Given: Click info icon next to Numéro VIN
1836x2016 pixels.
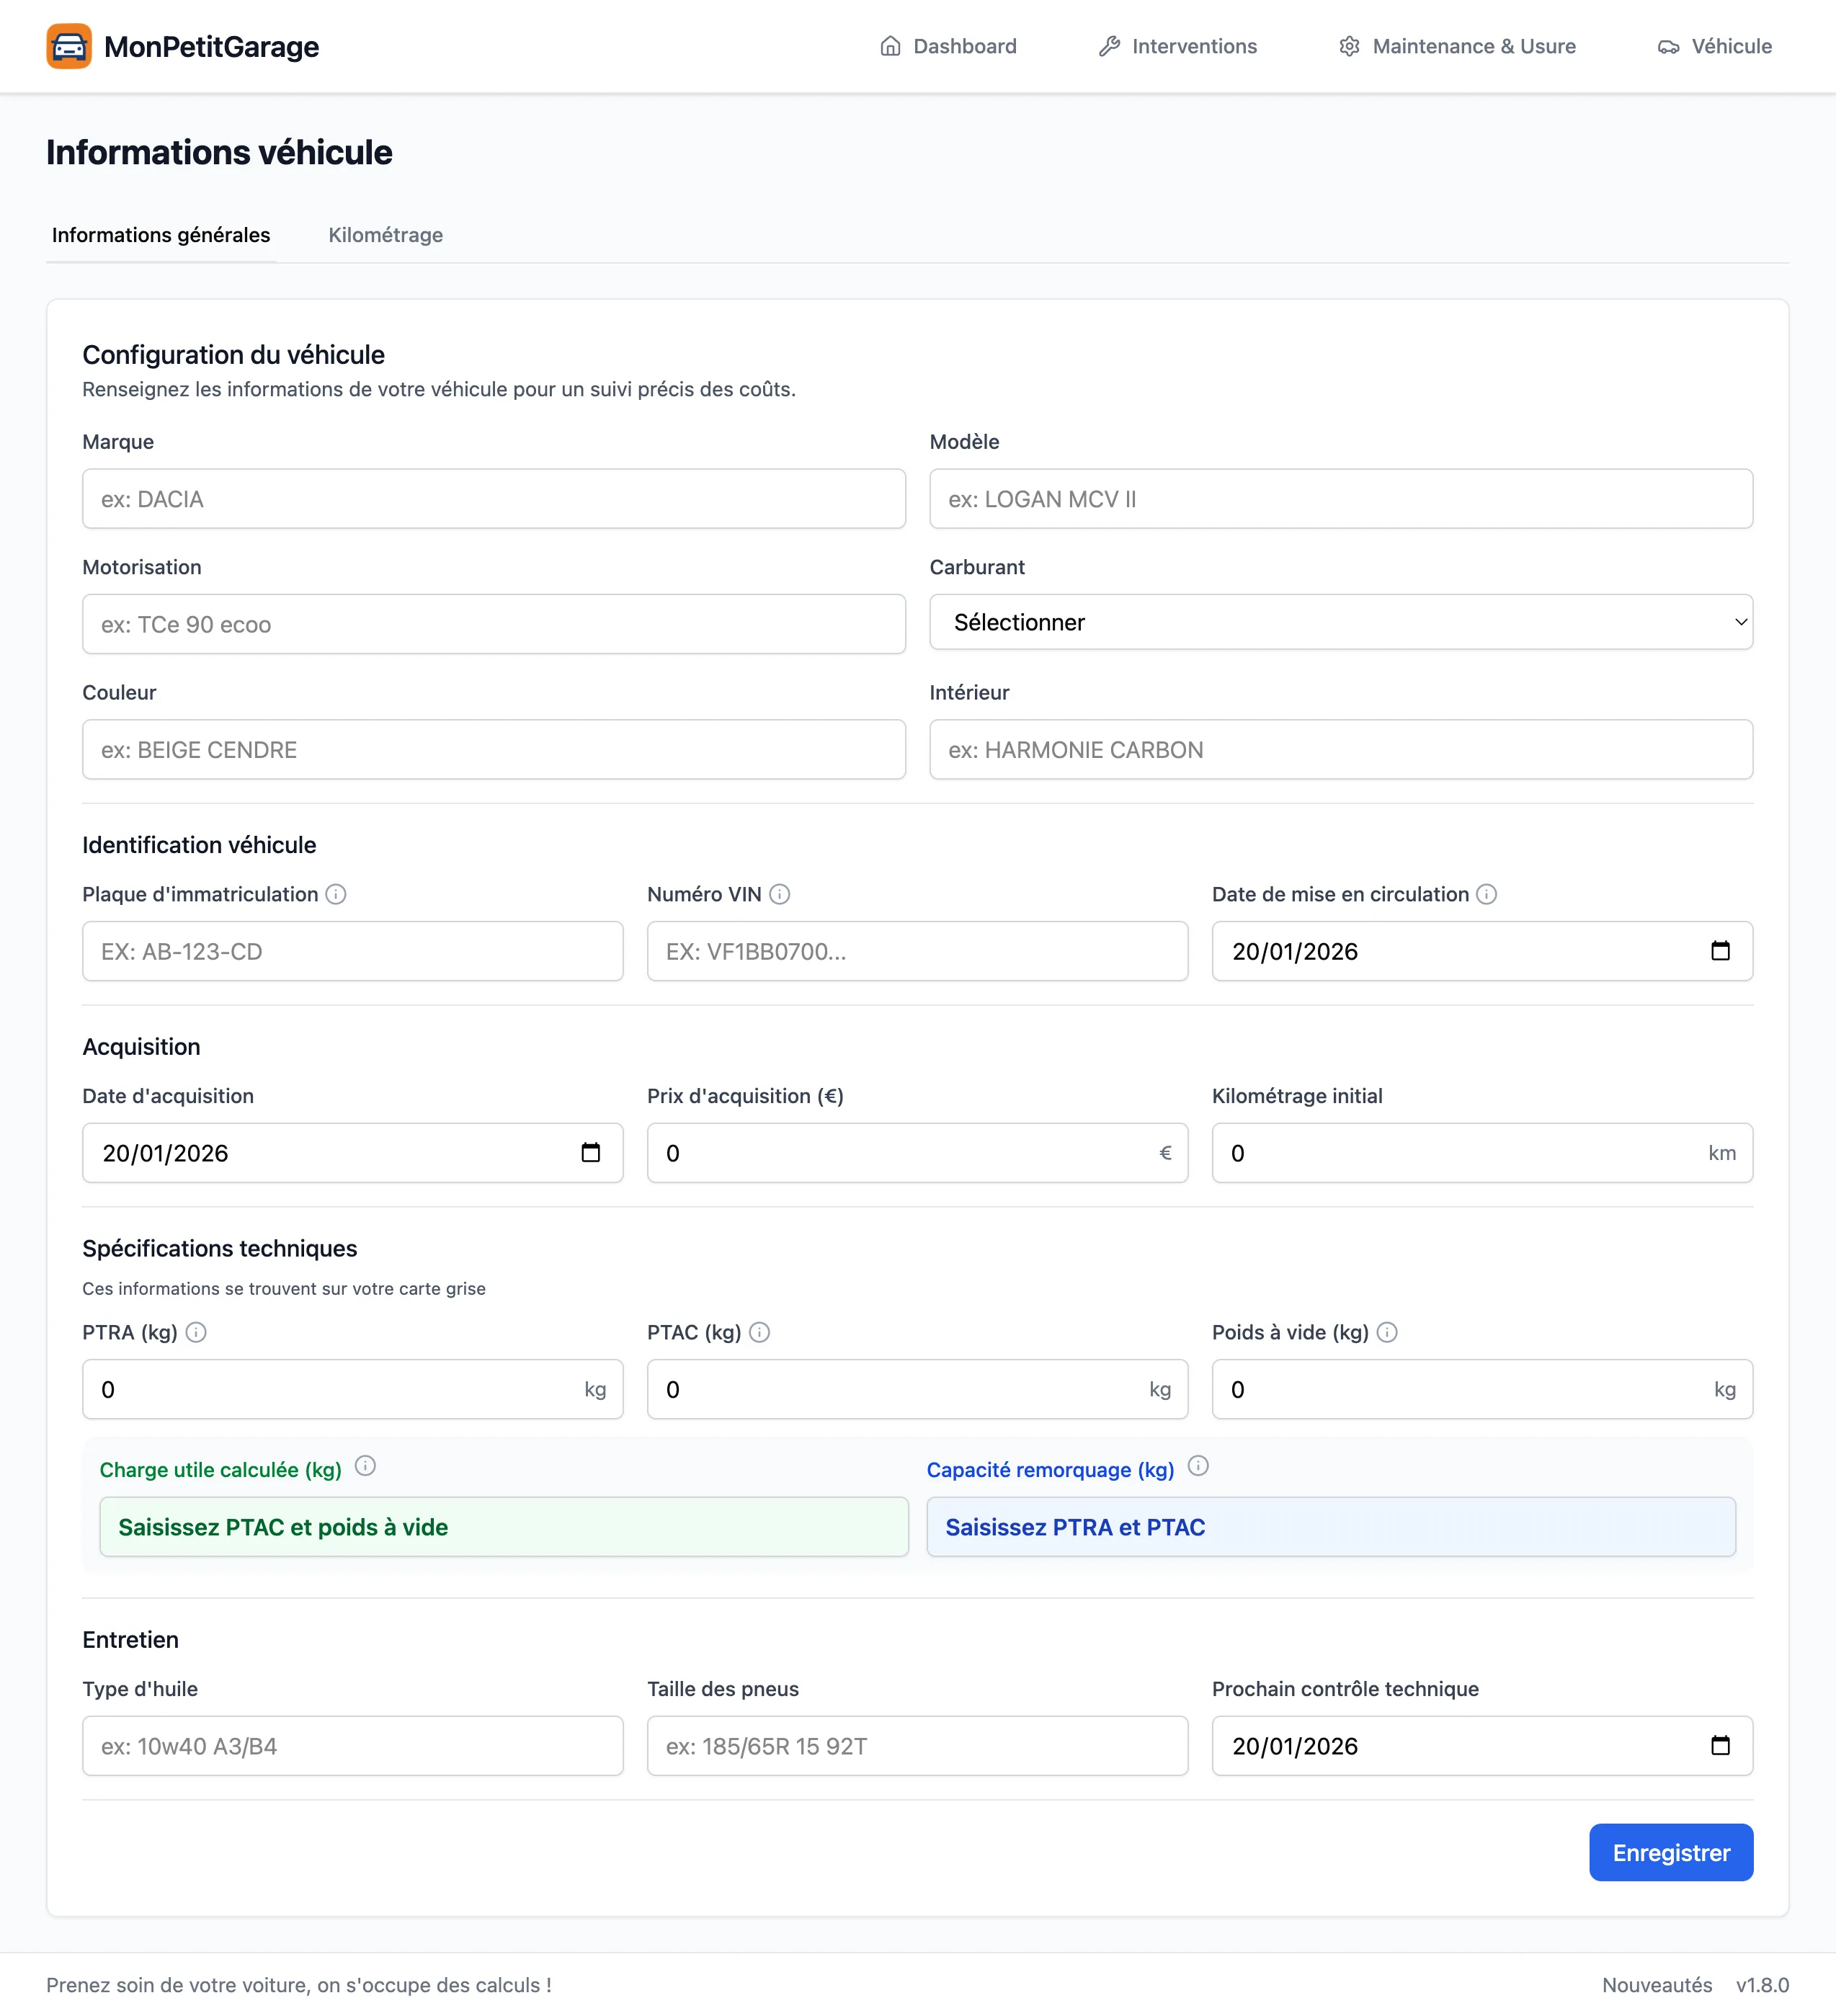Looking at the screenshot, I should [x=780, y=894].
